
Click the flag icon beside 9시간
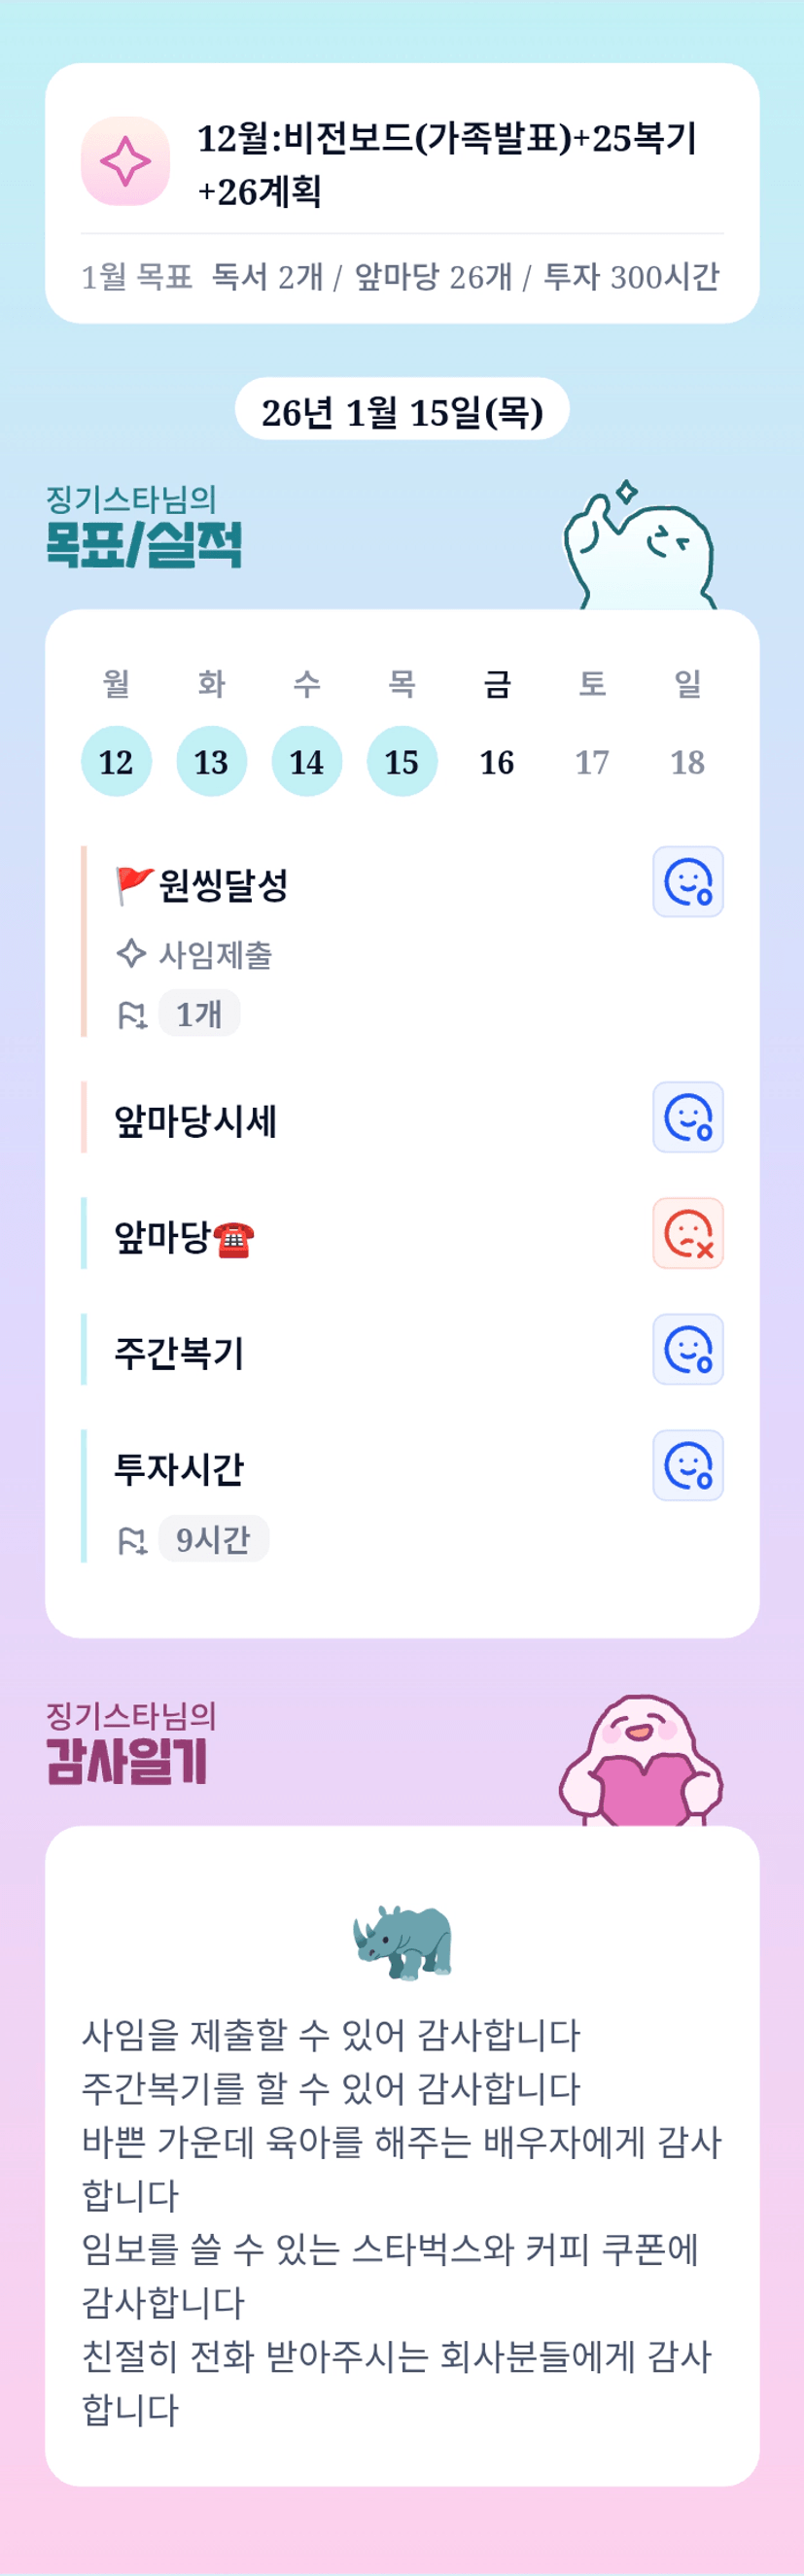pos(132,1540)
